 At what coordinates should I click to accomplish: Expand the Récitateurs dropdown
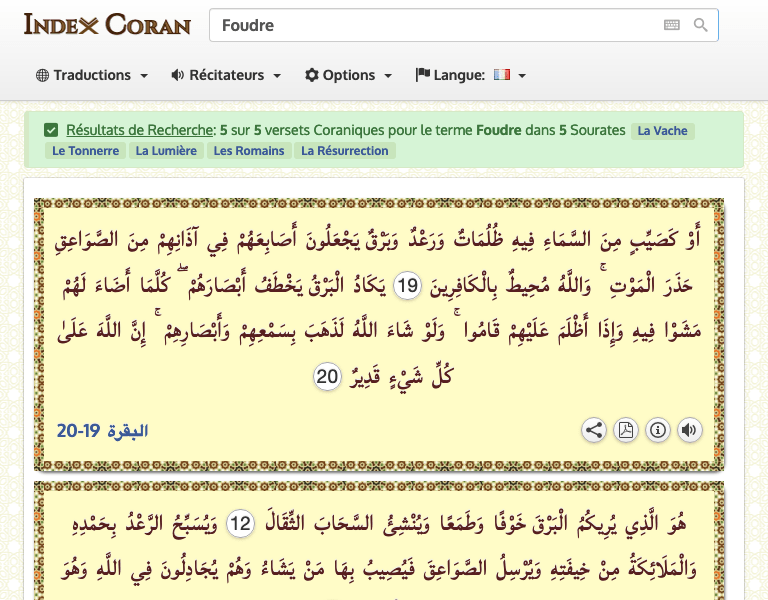click(x=226, y=75)
